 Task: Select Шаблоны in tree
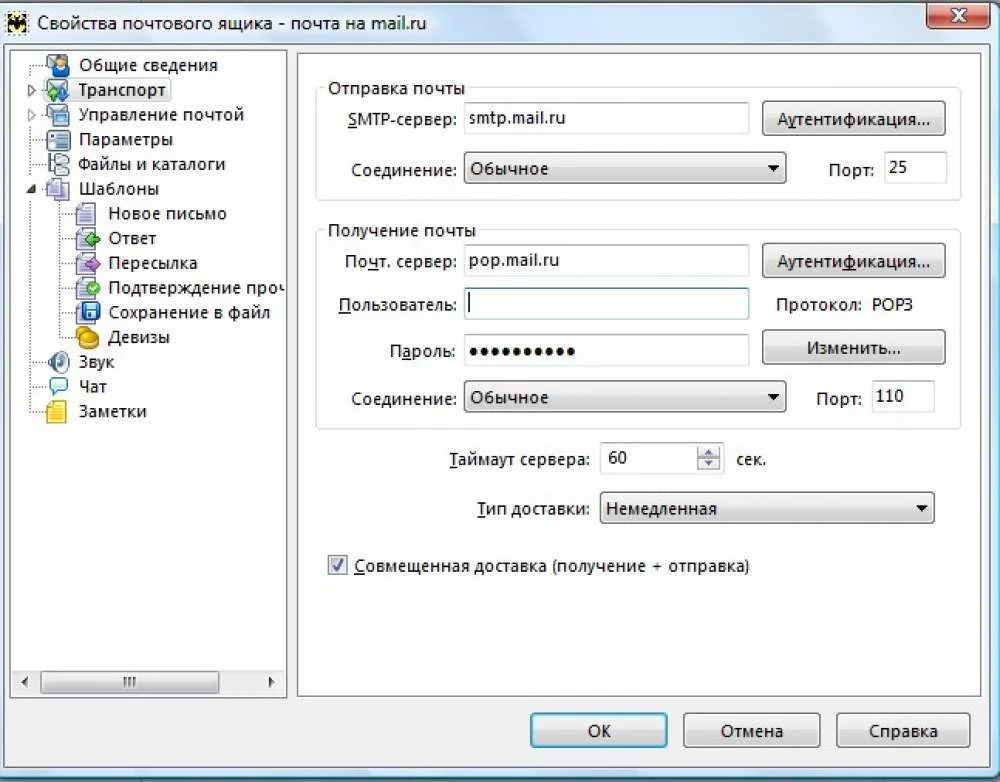(x=119, y=189)
